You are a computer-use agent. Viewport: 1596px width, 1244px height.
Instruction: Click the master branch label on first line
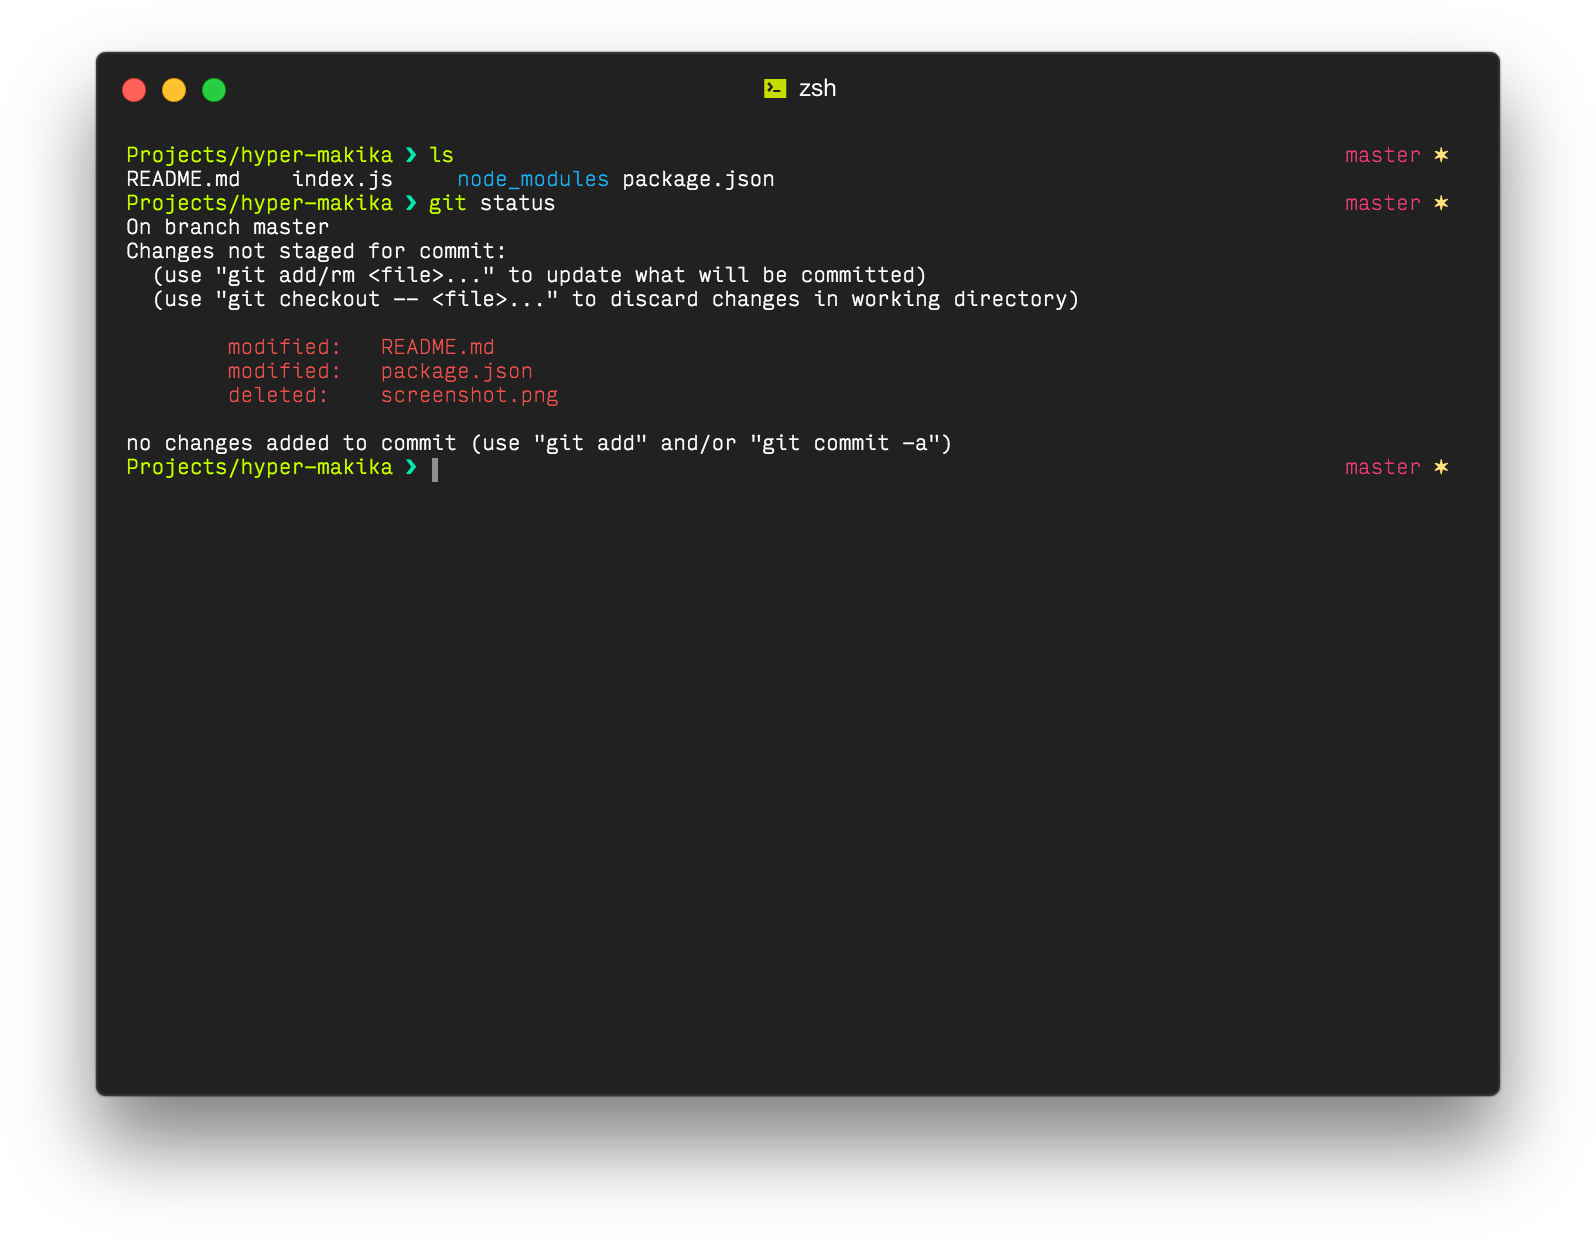point(1382,155)
